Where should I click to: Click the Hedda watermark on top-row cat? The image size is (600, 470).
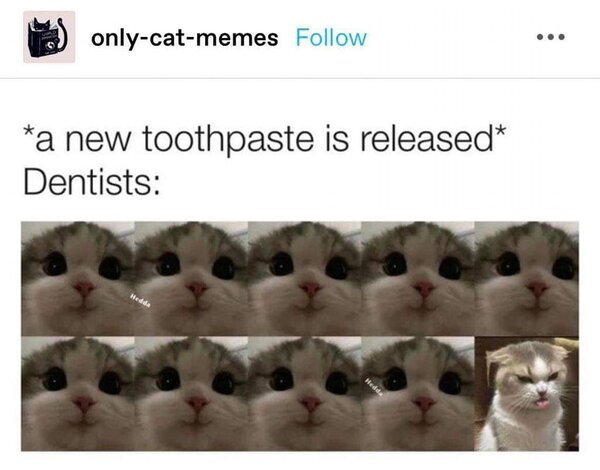coord(140,301)
